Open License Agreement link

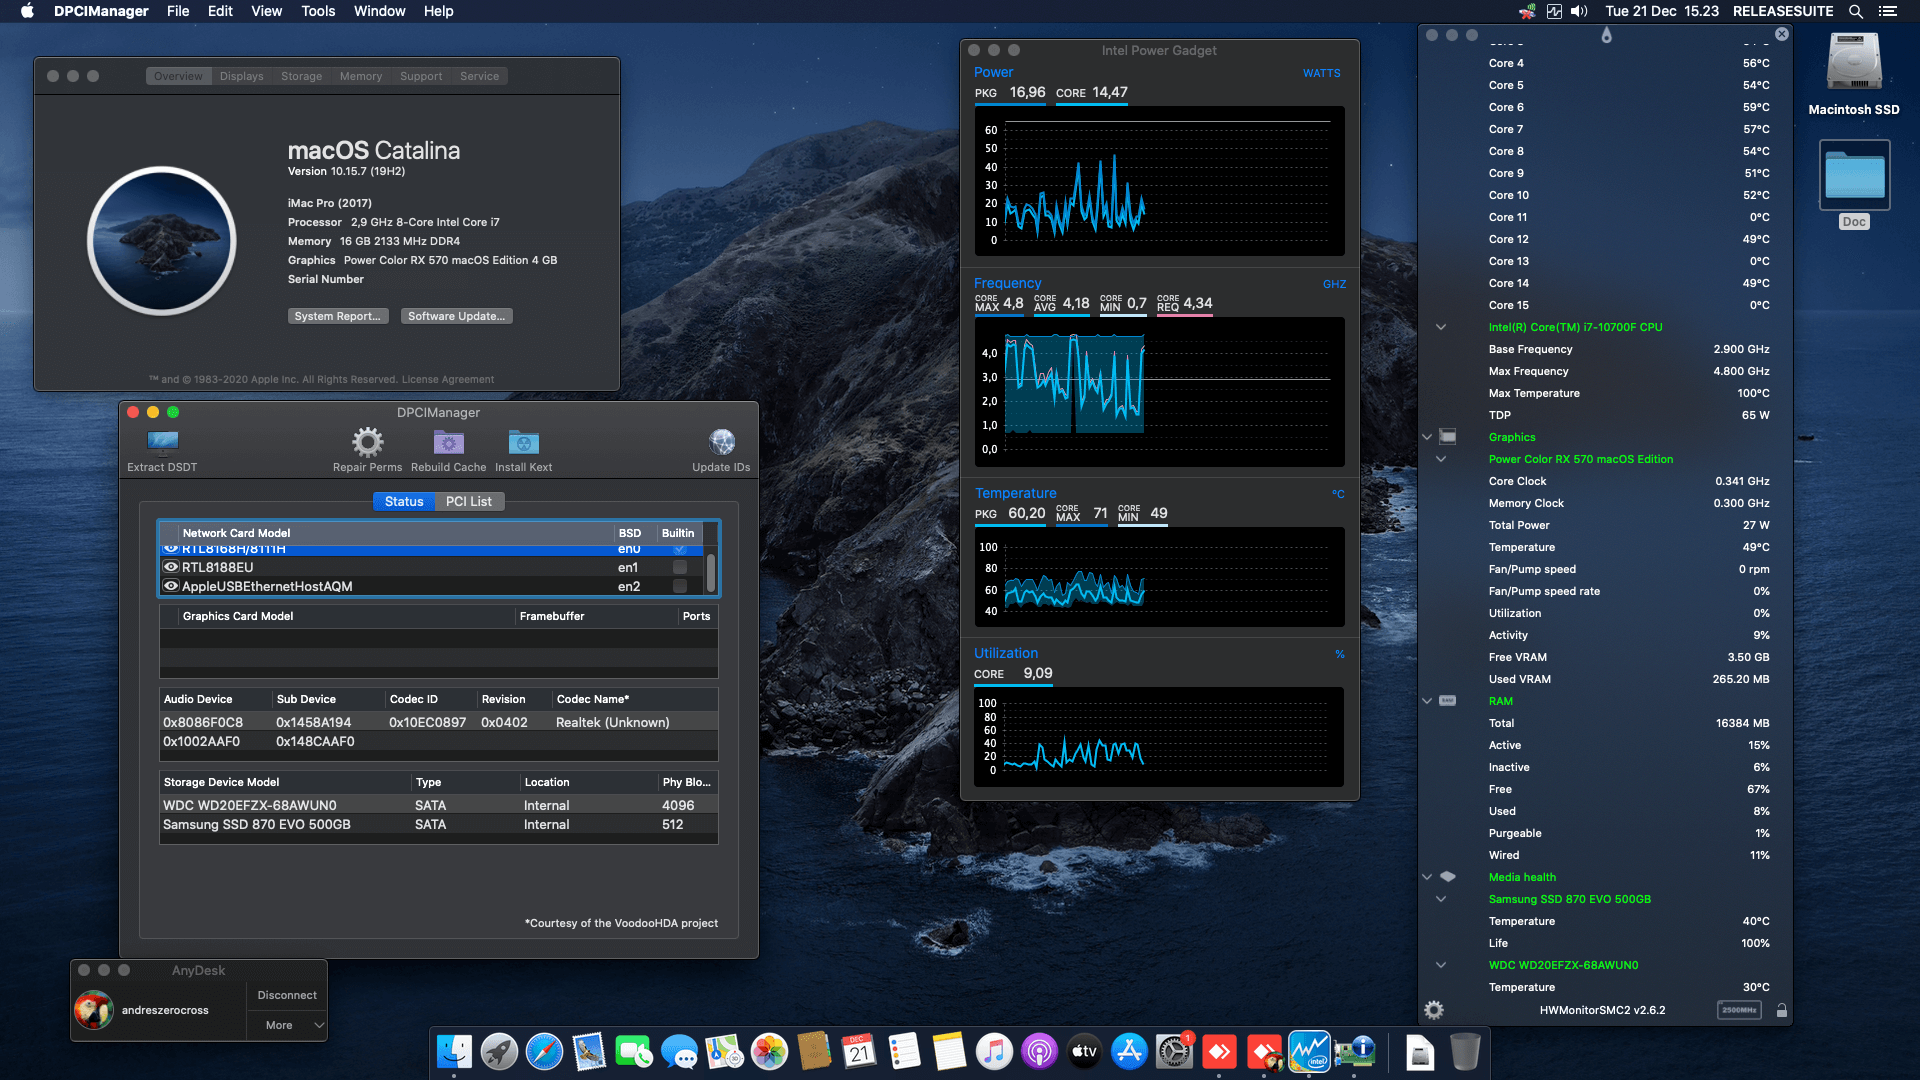(x=448, y=379)
